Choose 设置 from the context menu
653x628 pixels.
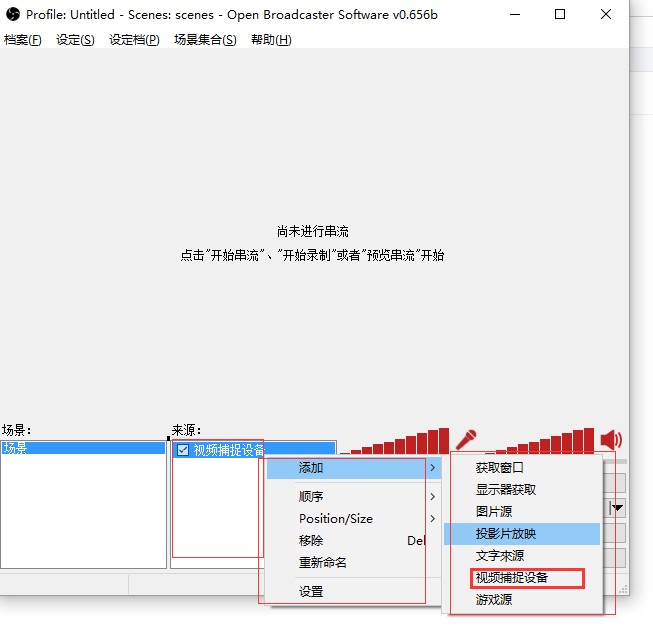pyautogui.click(x=353, y=591)
